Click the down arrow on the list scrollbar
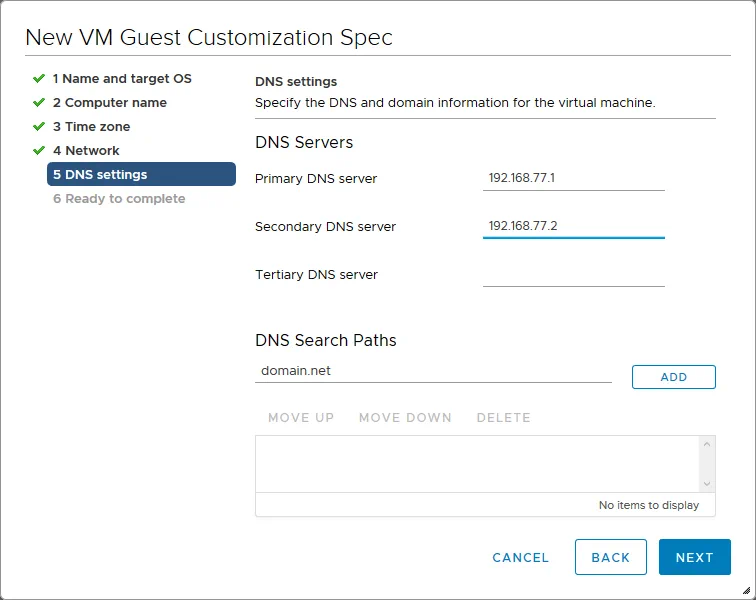 pos(707,483)
